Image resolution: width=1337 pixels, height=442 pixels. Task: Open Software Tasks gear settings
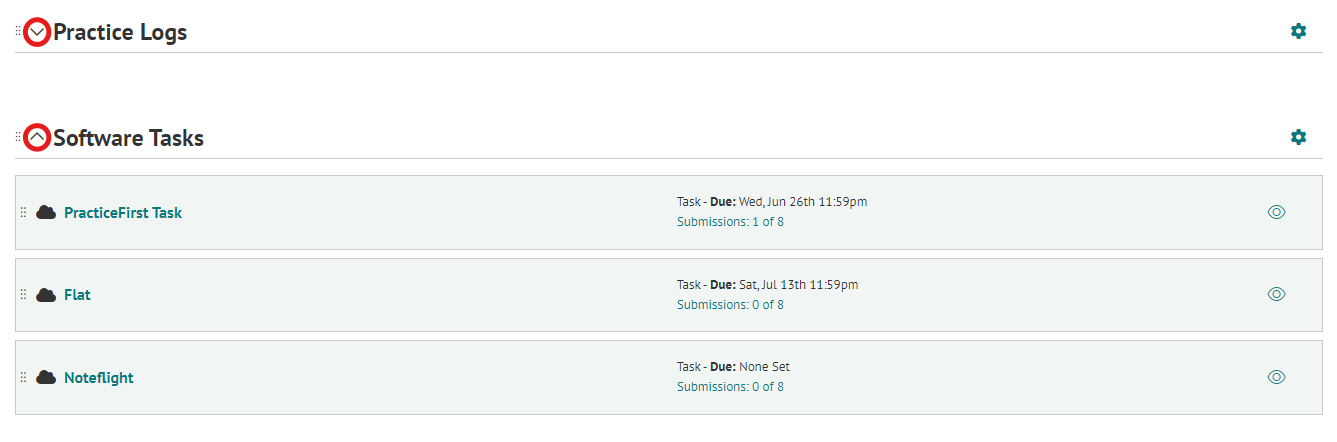[x=1298, y=137]
